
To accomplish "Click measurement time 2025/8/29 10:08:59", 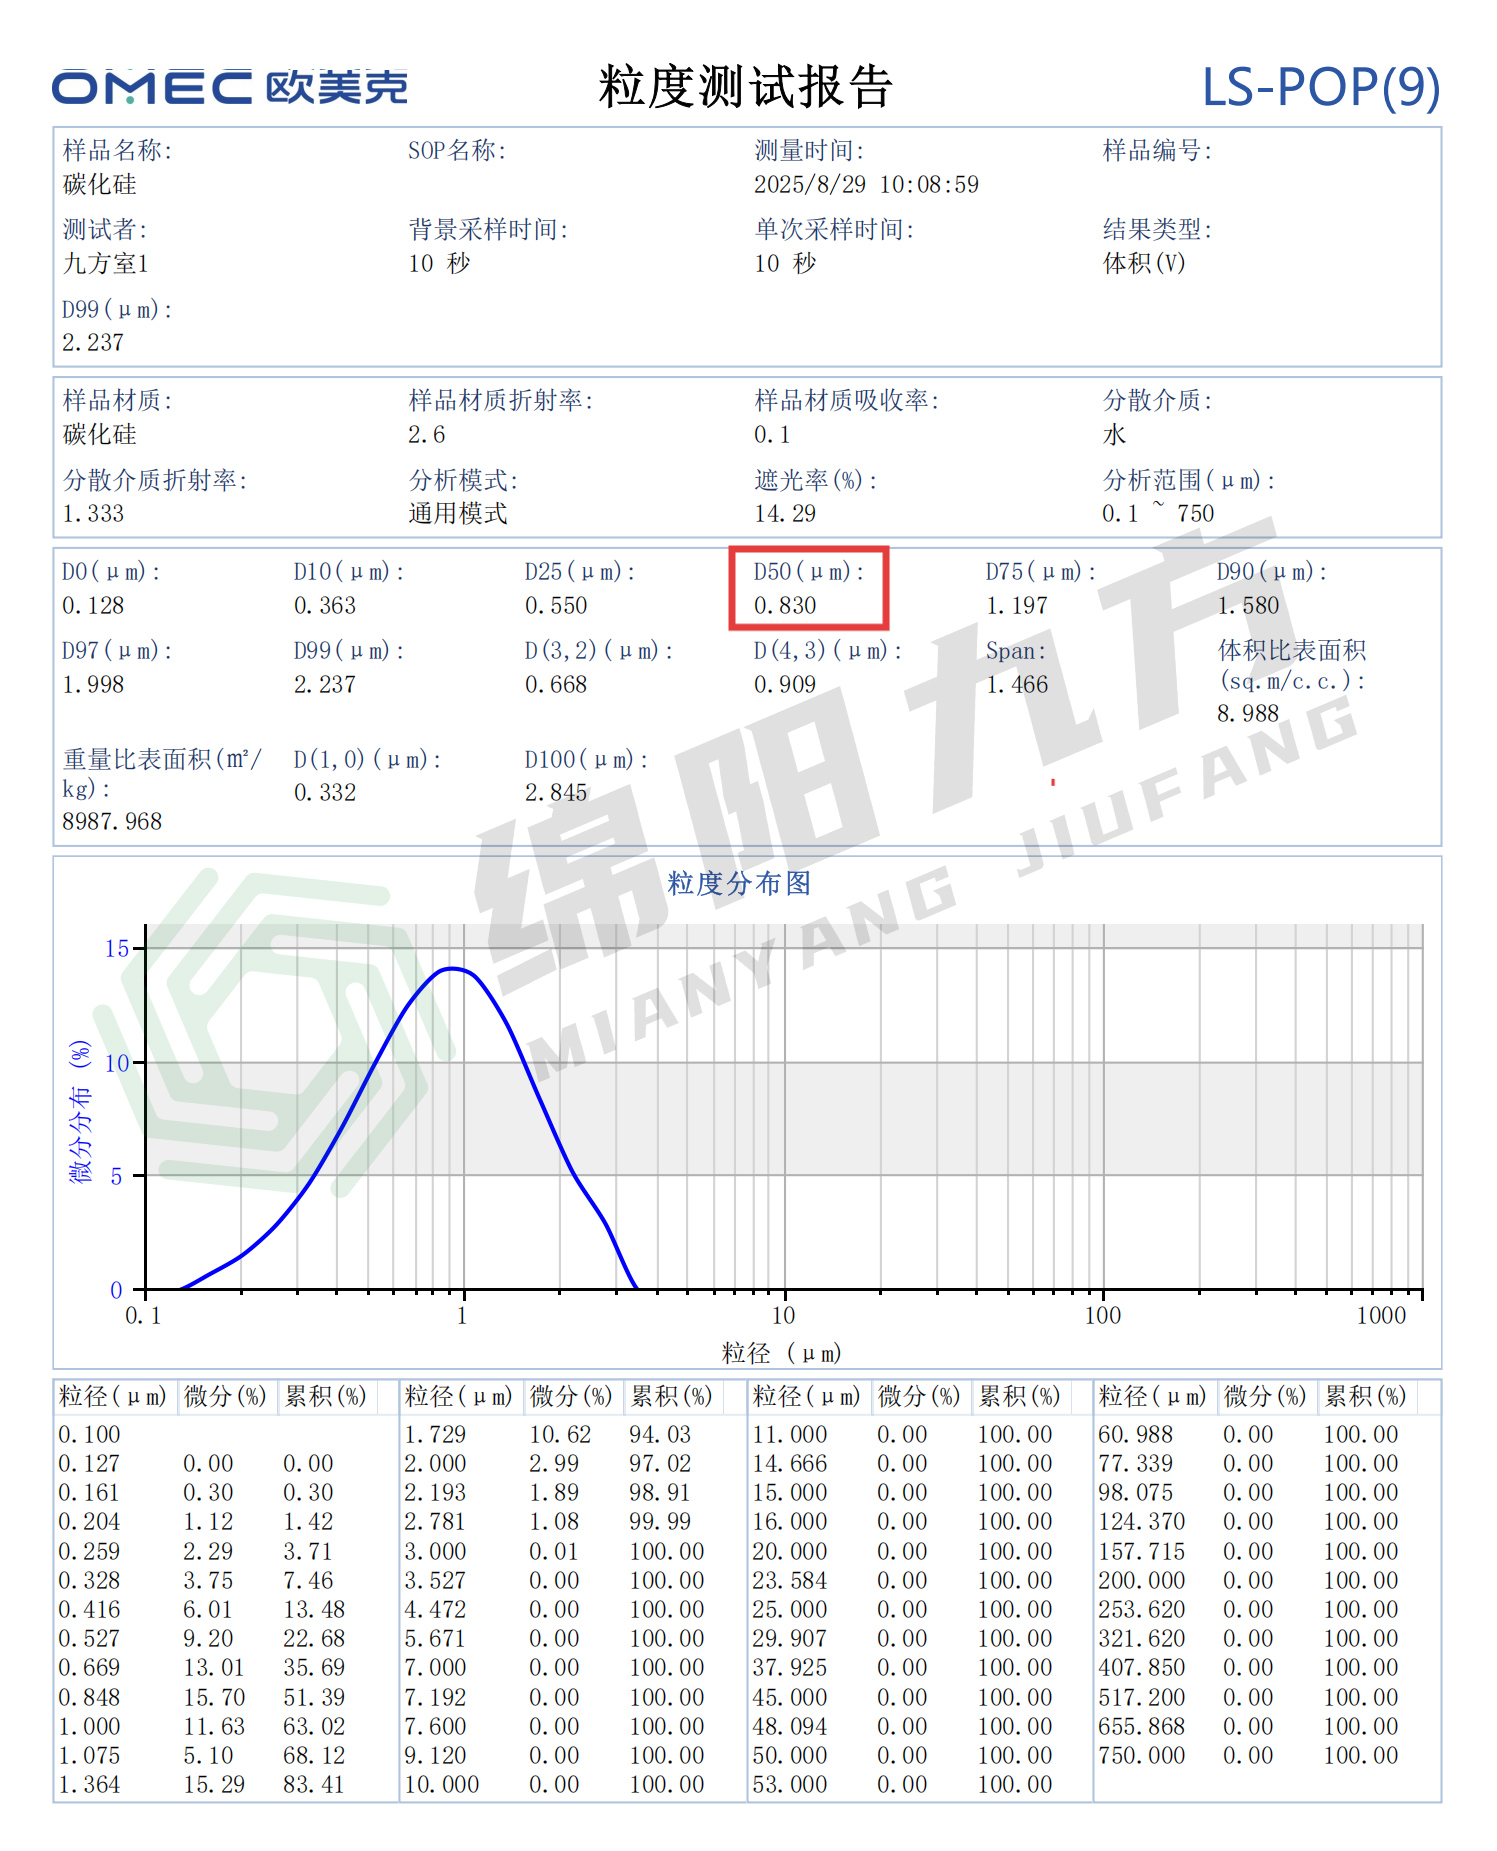I will click(x=866, y=184).
